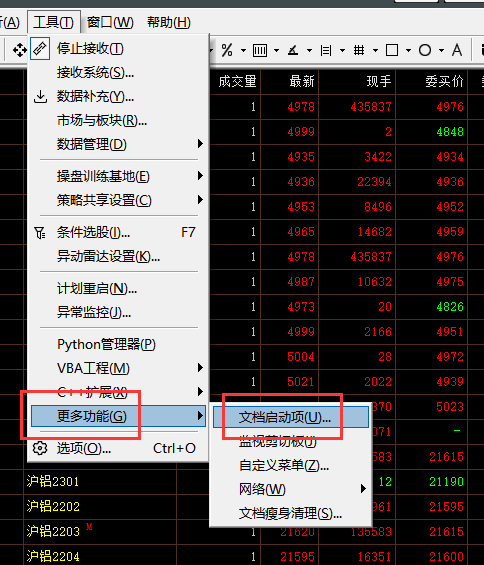
Task: Choose 条件选股(I)... menu item
Action: pos(118,233)
